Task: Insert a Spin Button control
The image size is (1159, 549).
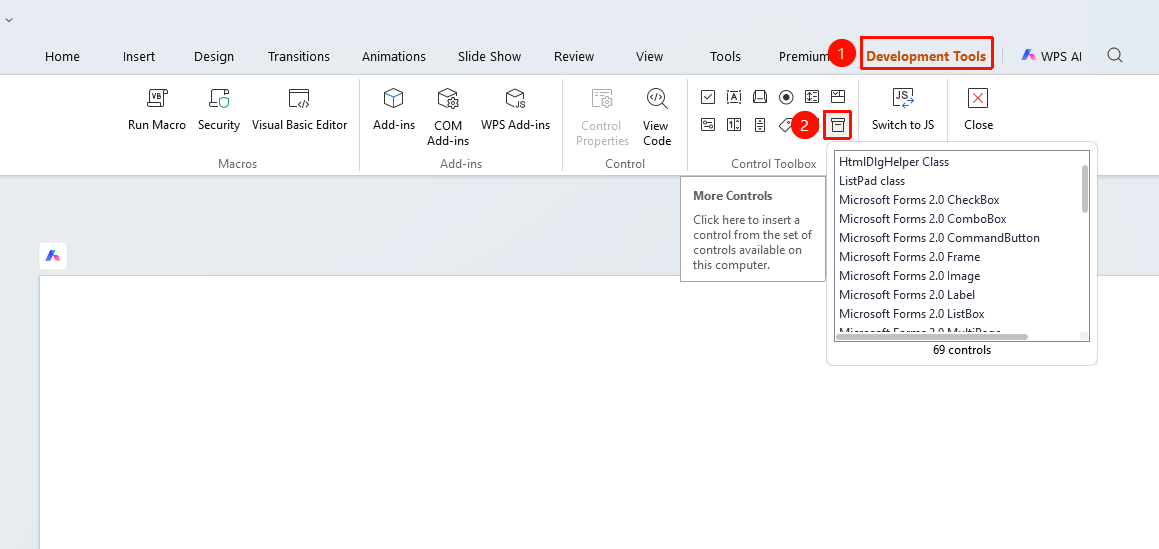Action: (734, 125)
